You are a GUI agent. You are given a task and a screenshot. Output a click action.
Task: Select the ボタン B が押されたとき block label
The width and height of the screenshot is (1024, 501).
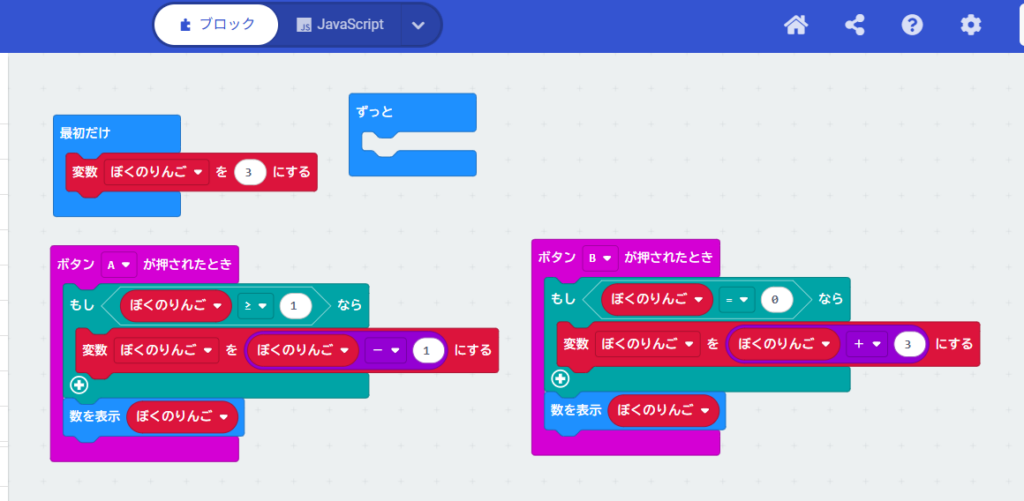(625, 258)
